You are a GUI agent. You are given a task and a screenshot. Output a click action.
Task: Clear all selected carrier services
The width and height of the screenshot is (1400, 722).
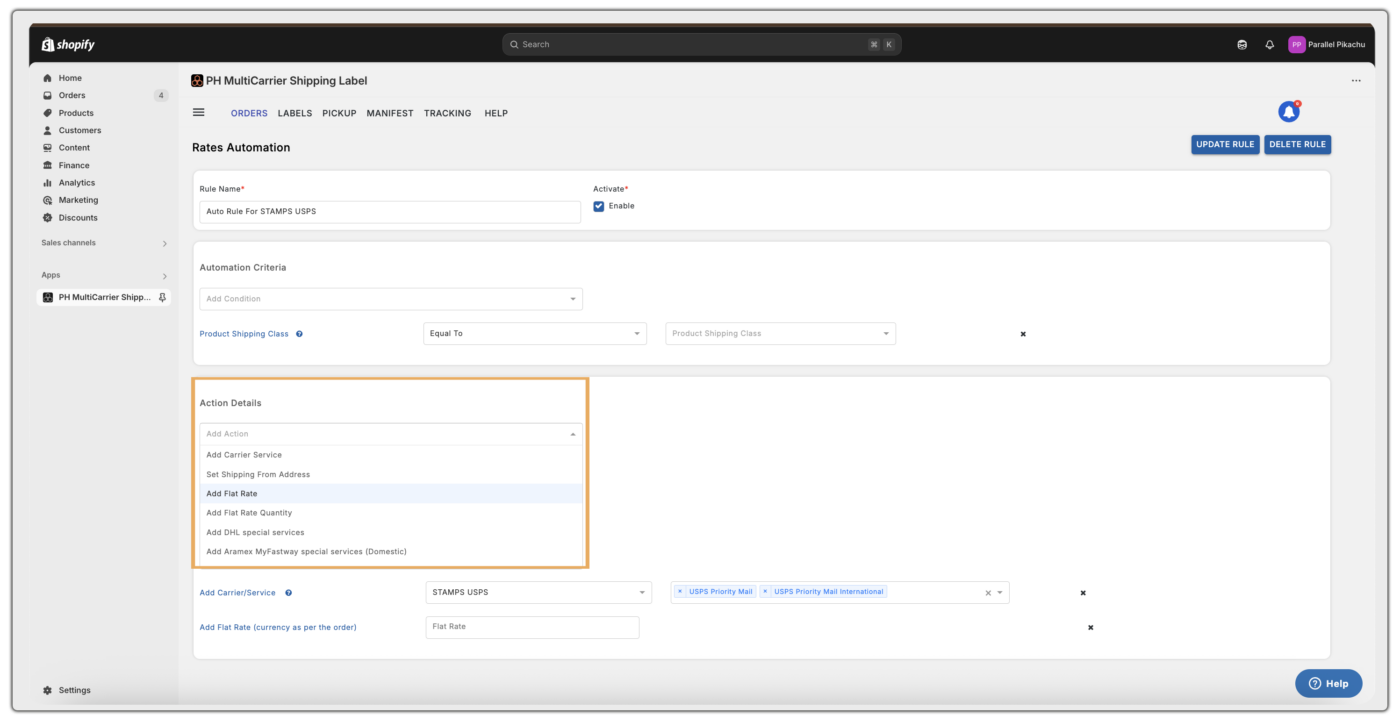[x=988, y=593]
